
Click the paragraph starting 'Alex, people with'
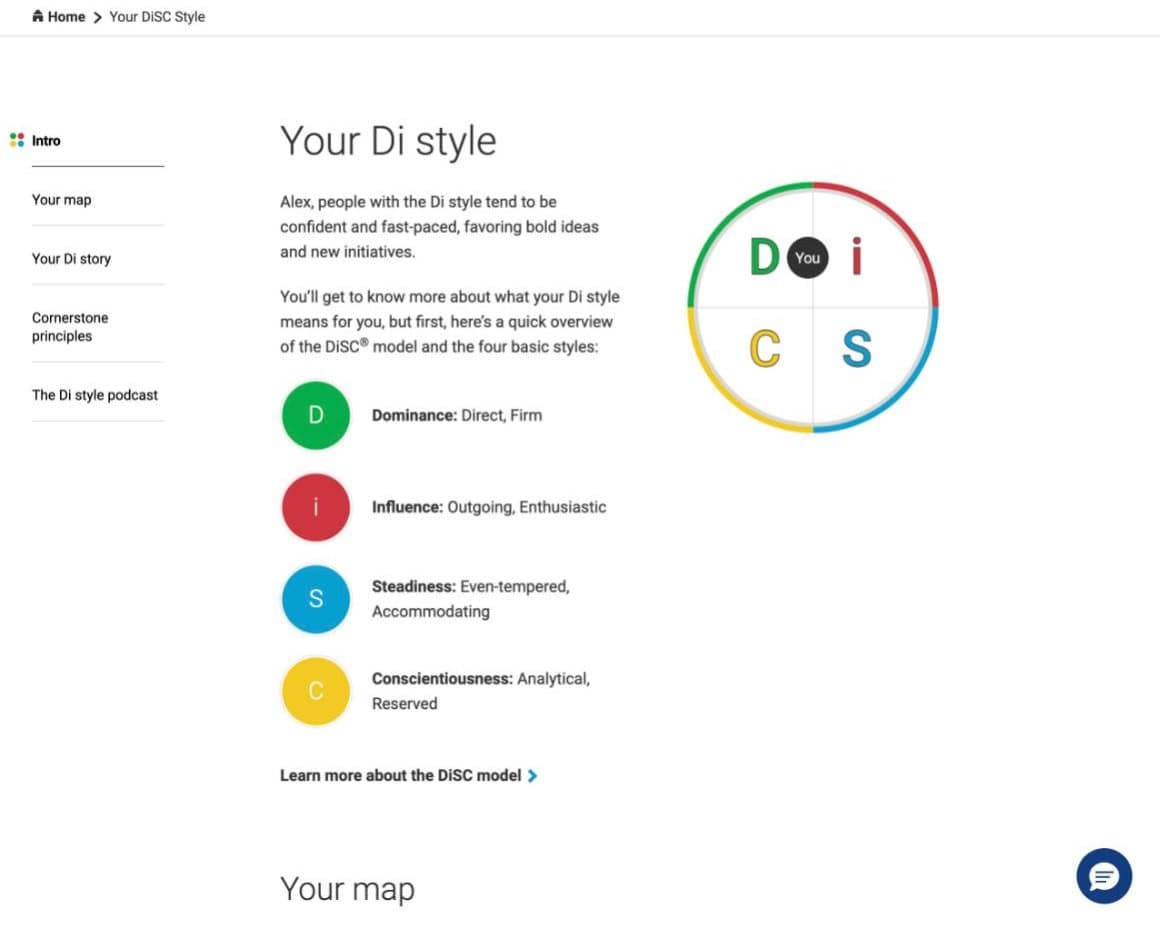coord(439,227)
